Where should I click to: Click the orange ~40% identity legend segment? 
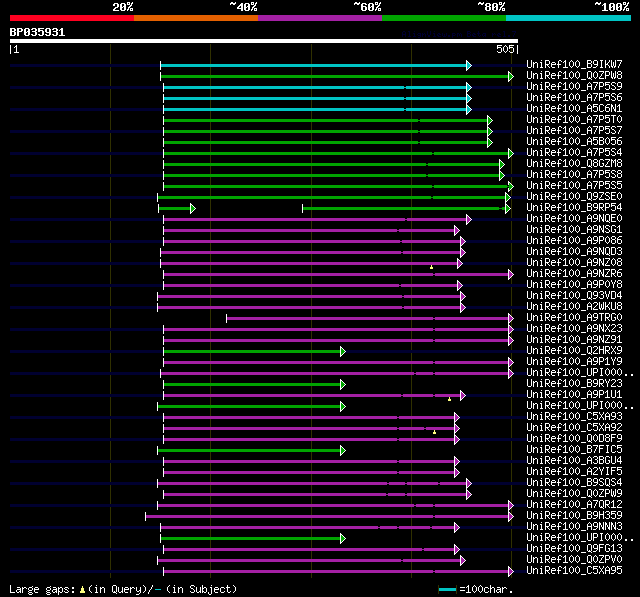196,18
